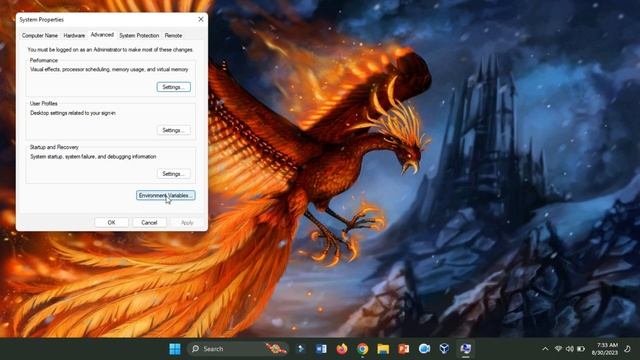This screenshot has height=360, width=640.
Task: Click the Environment Variables button
Action: (165, 196)
